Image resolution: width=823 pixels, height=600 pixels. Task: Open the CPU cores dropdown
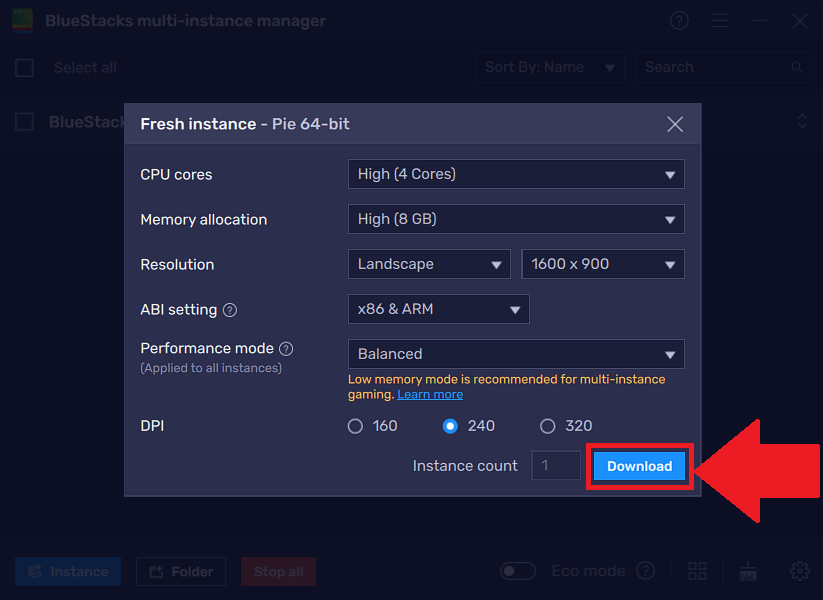(516, 174)
